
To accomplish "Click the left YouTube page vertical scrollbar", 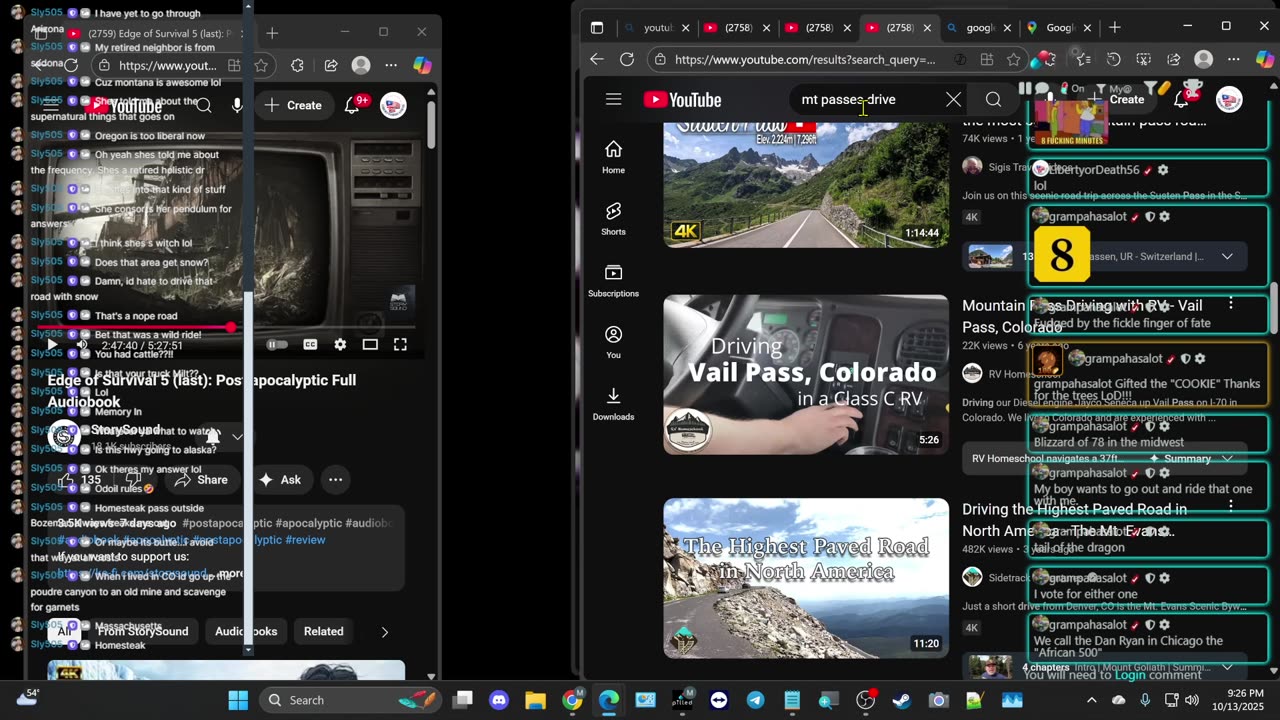I will [431, 125].
